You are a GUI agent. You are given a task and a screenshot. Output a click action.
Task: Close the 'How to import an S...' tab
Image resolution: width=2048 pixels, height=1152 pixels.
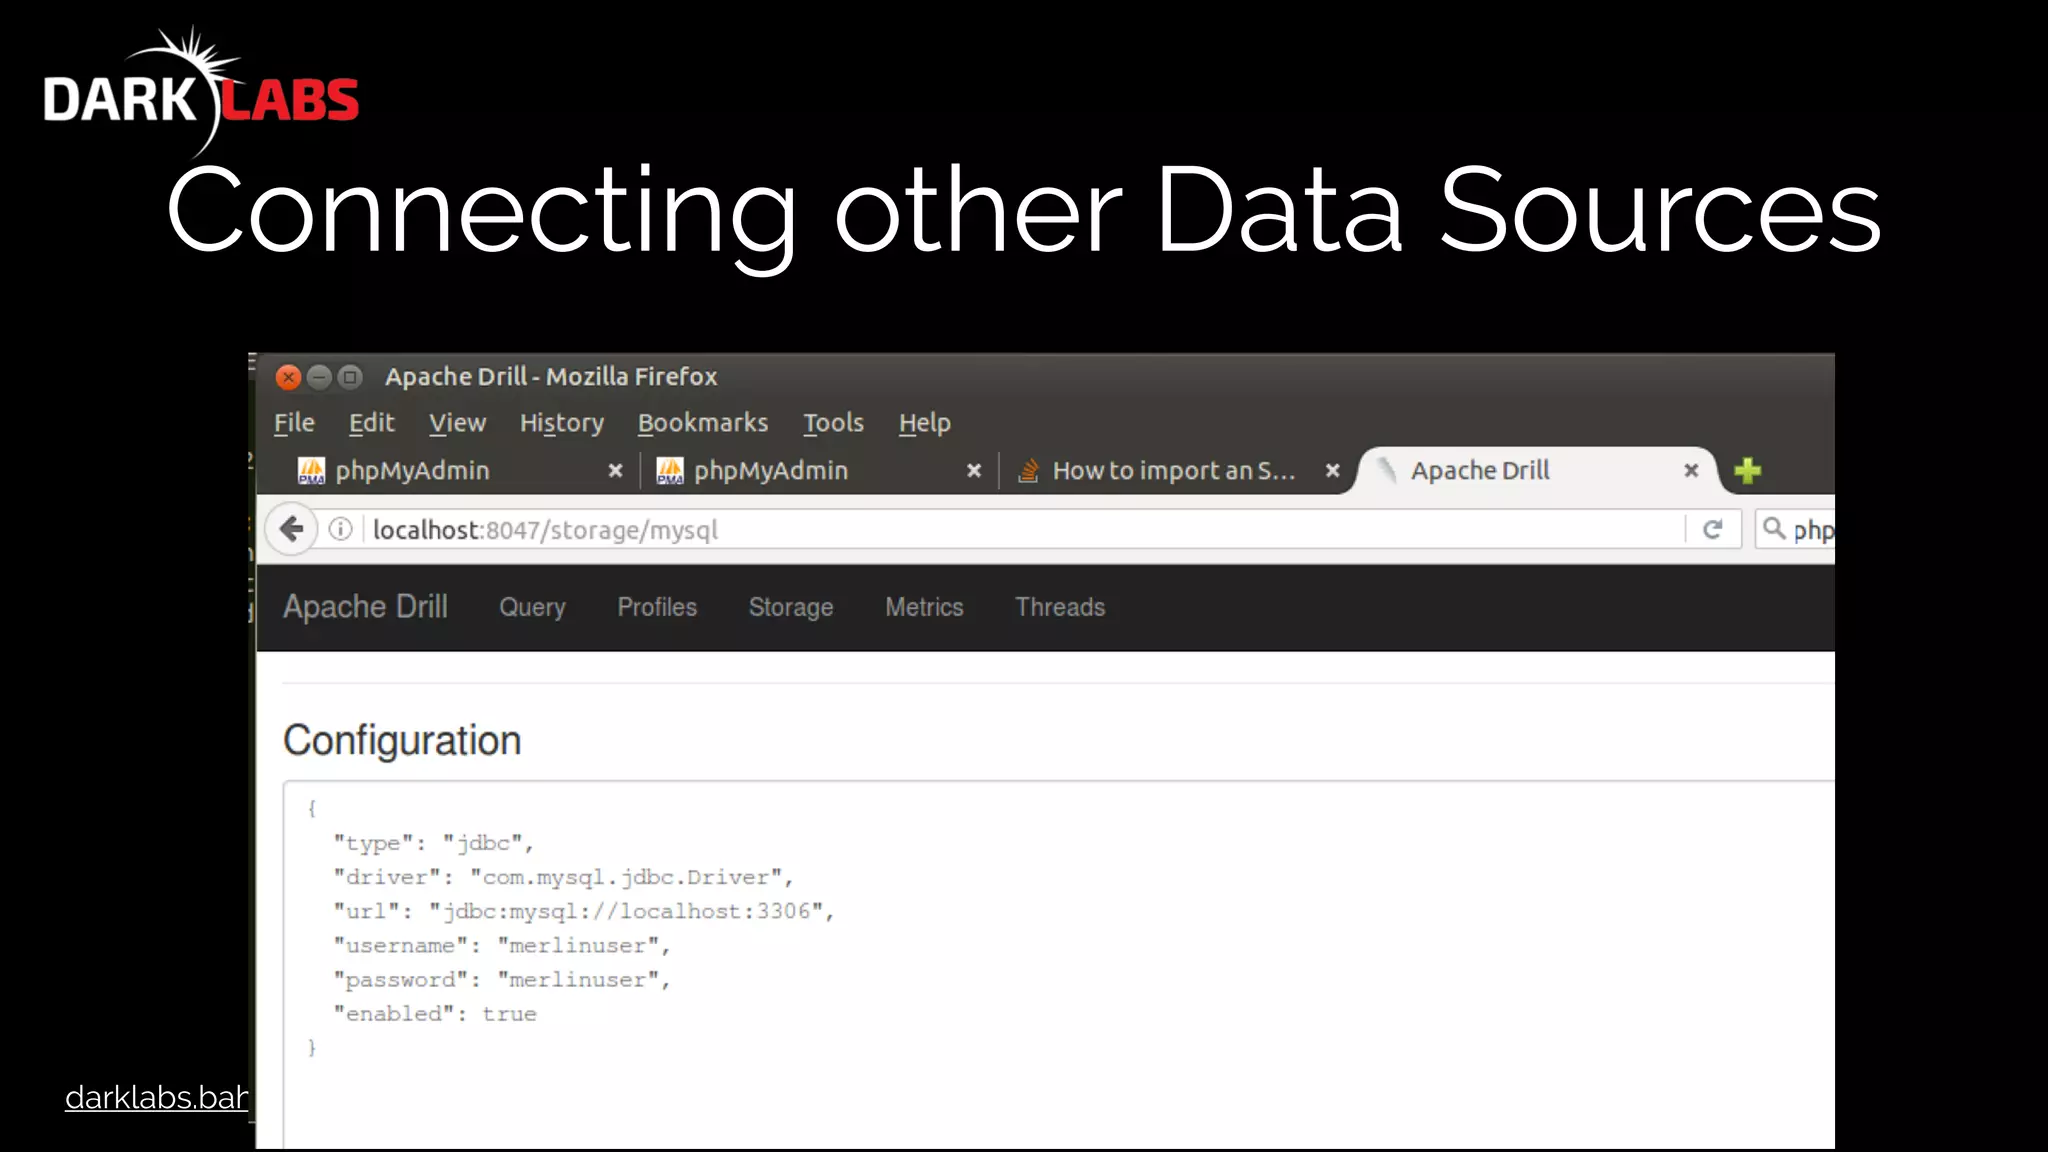coord(1332,470)
